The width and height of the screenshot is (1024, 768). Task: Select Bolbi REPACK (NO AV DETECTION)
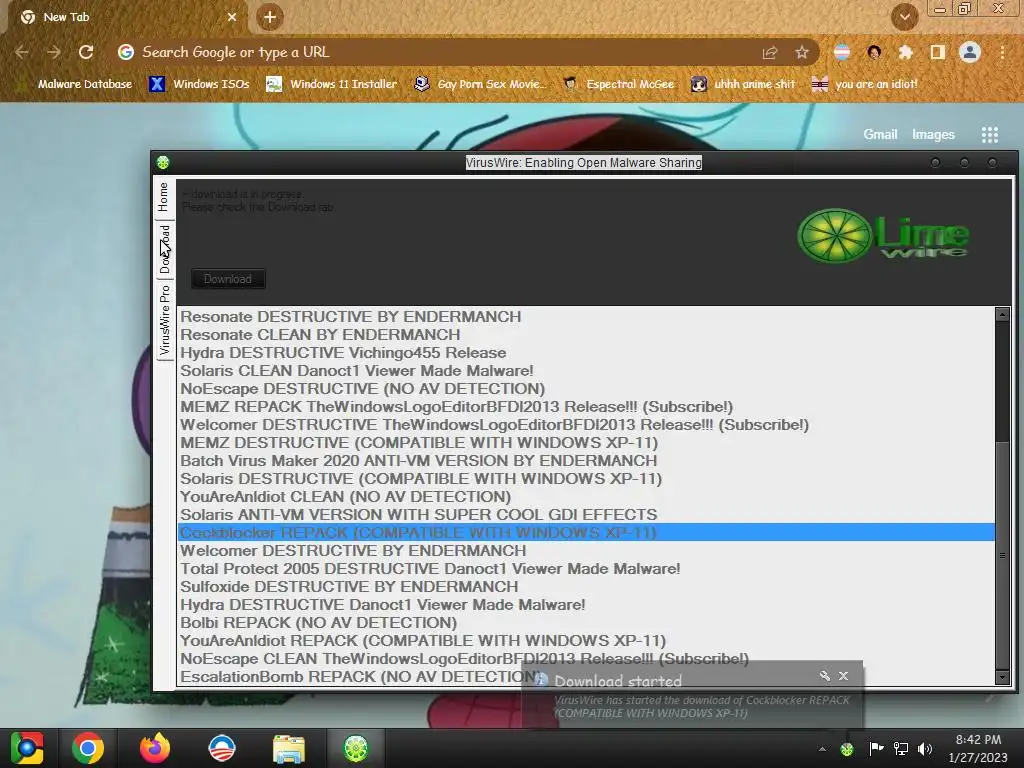586,623
